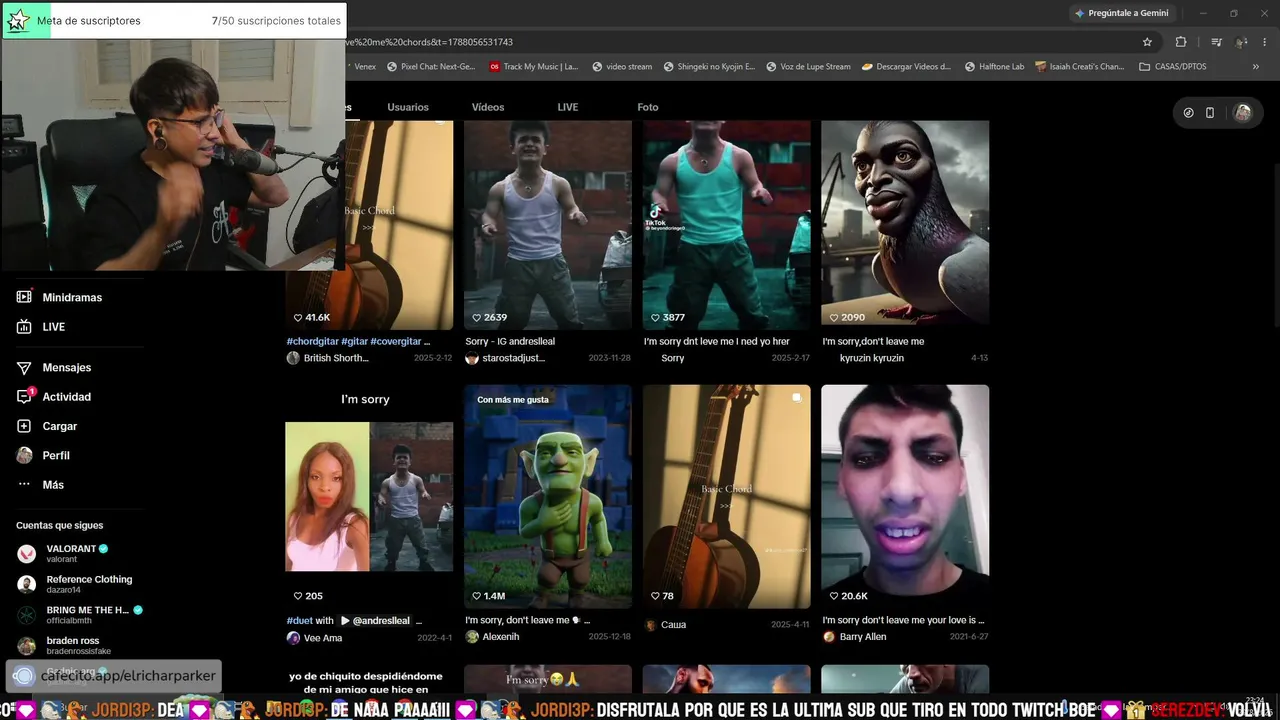Screen dimensions: 1280x720
Task: Open the Voz de Lupe Stream bookmark
Action: click(808, 67)
